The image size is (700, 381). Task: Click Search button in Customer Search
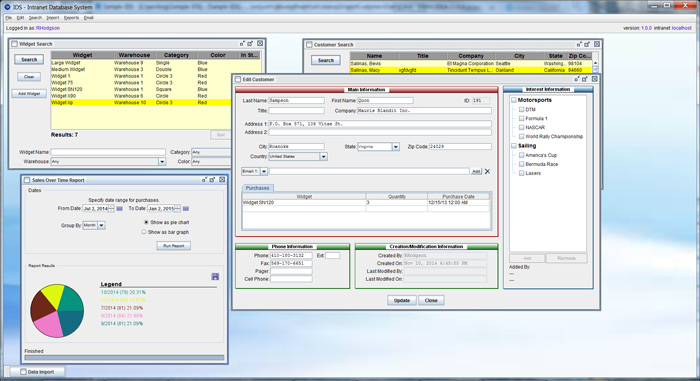pyautogui.click(x=326, y=60)
